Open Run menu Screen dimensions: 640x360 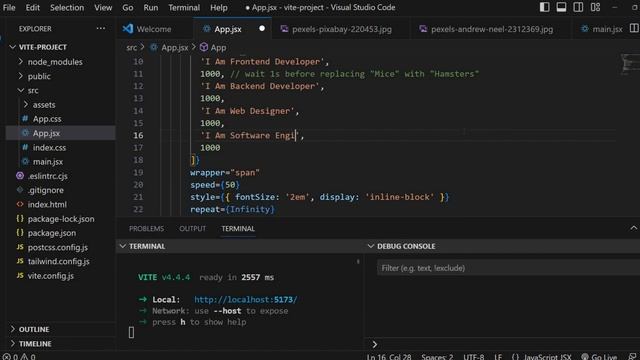pyautogui.click(x=151, y=7)
